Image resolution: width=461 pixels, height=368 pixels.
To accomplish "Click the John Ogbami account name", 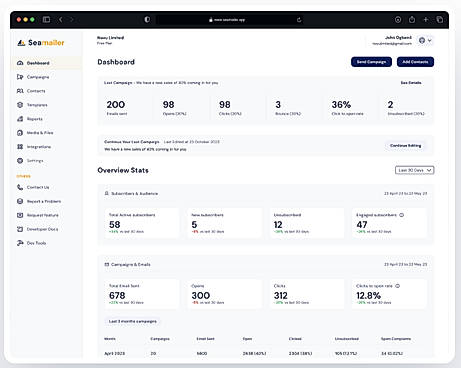I will (398, 37).
